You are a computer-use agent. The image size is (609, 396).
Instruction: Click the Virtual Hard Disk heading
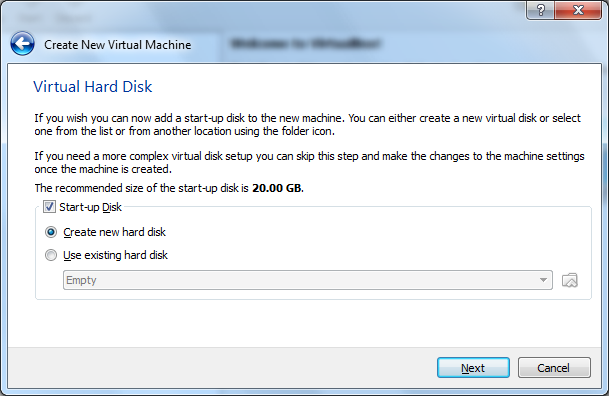92,86
